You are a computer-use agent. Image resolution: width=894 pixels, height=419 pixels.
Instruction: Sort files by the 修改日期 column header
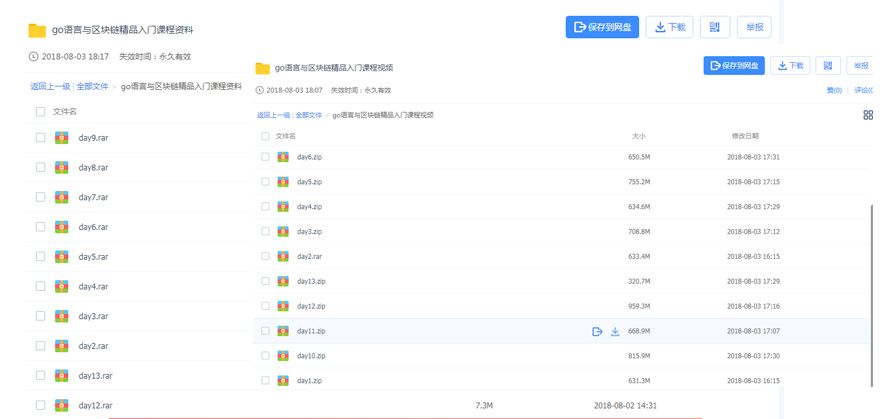(x=745, y=136)
